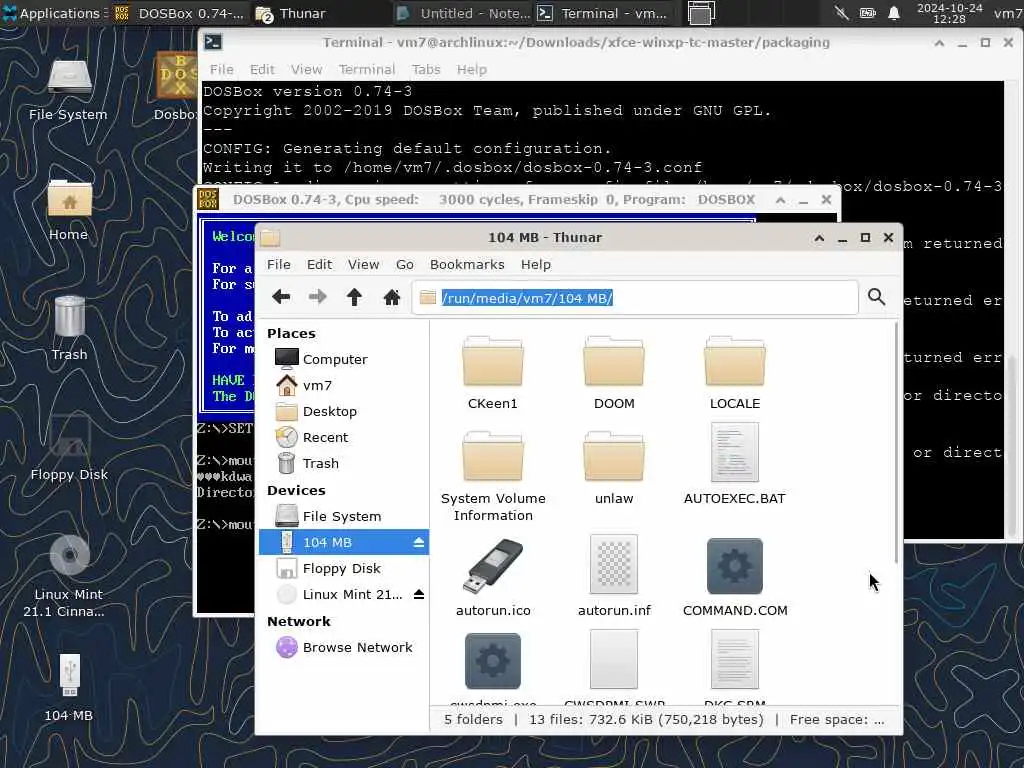Open Terminal window's Terminal menu
The height and width of the screenshot is (768, 1024).
tap(366, 69)
